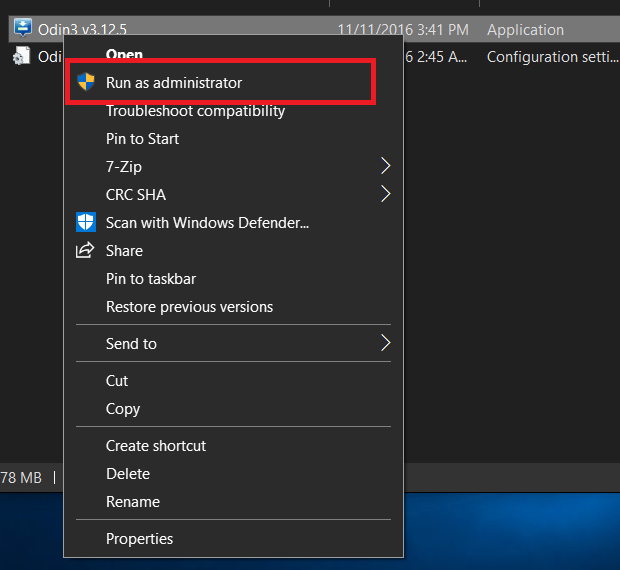Click the 78 MB status bar text
This screenshot has height=570, width=620.
pyautogui.click(x=21, y=478)
